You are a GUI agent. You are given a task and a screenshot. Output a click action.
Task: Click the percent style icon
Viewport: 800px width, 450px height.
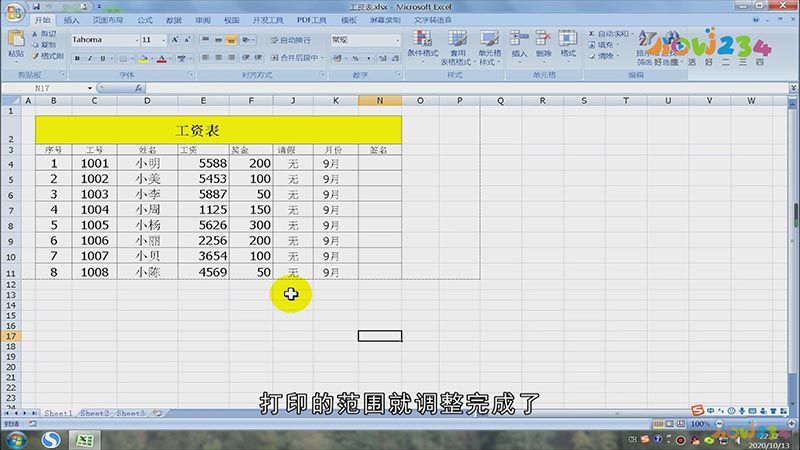coord(356,59)
